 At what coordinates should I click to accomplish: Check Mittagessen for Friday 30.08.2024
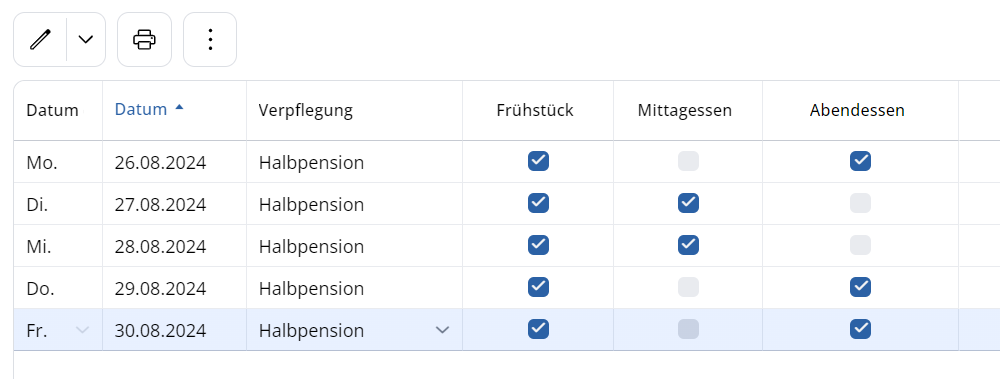pyautogui.click(x=688, y=329)
